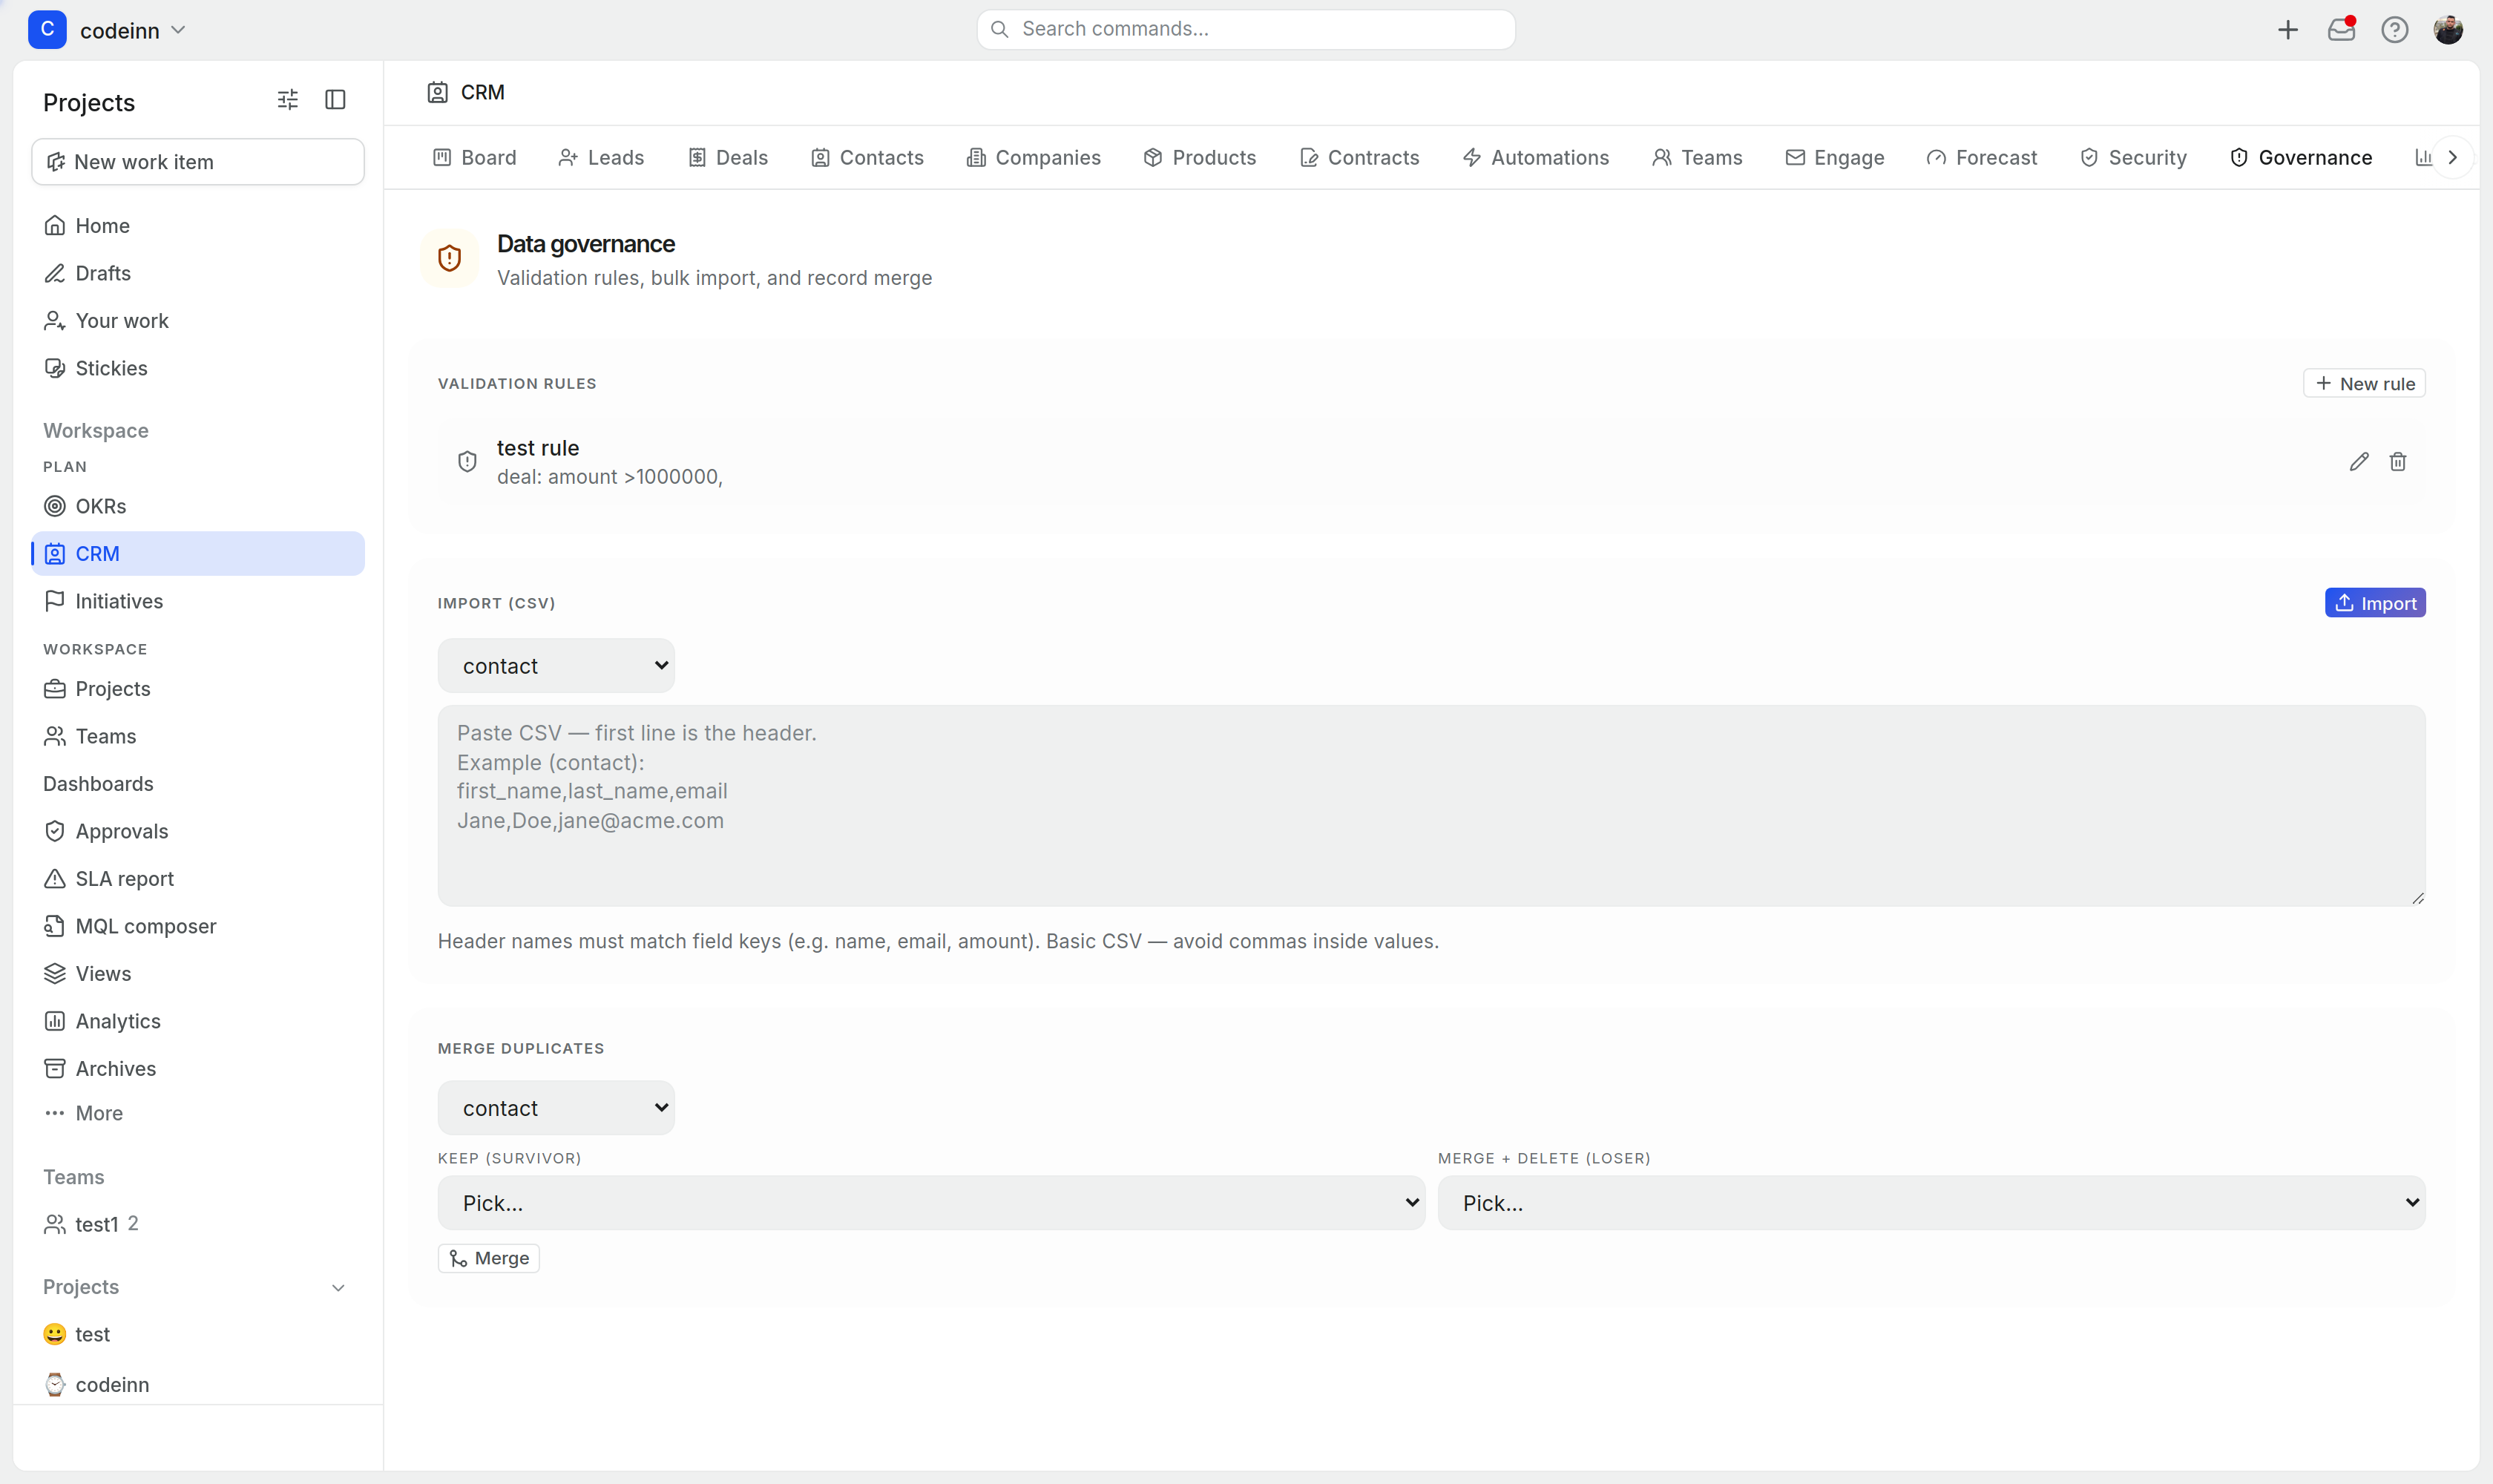Switch to the Deals tab
Image resolution: width=2493 pixels, height=1484 pixels.
(x=728, y=158)
